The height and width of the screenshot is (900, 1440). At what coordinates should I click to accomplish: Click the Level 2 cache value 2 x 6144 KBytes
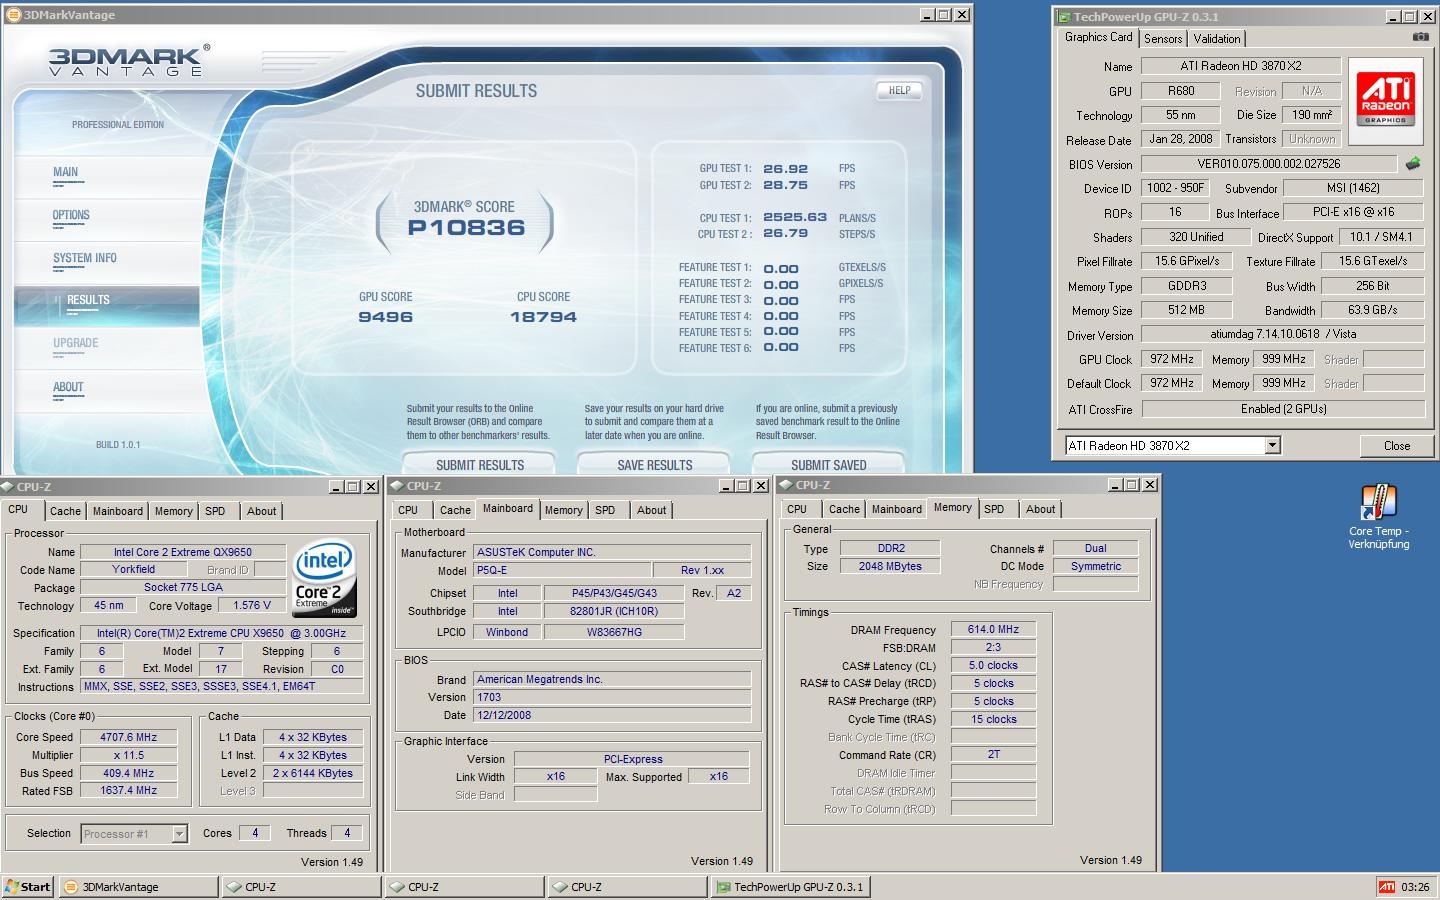(x=314, y=773)
